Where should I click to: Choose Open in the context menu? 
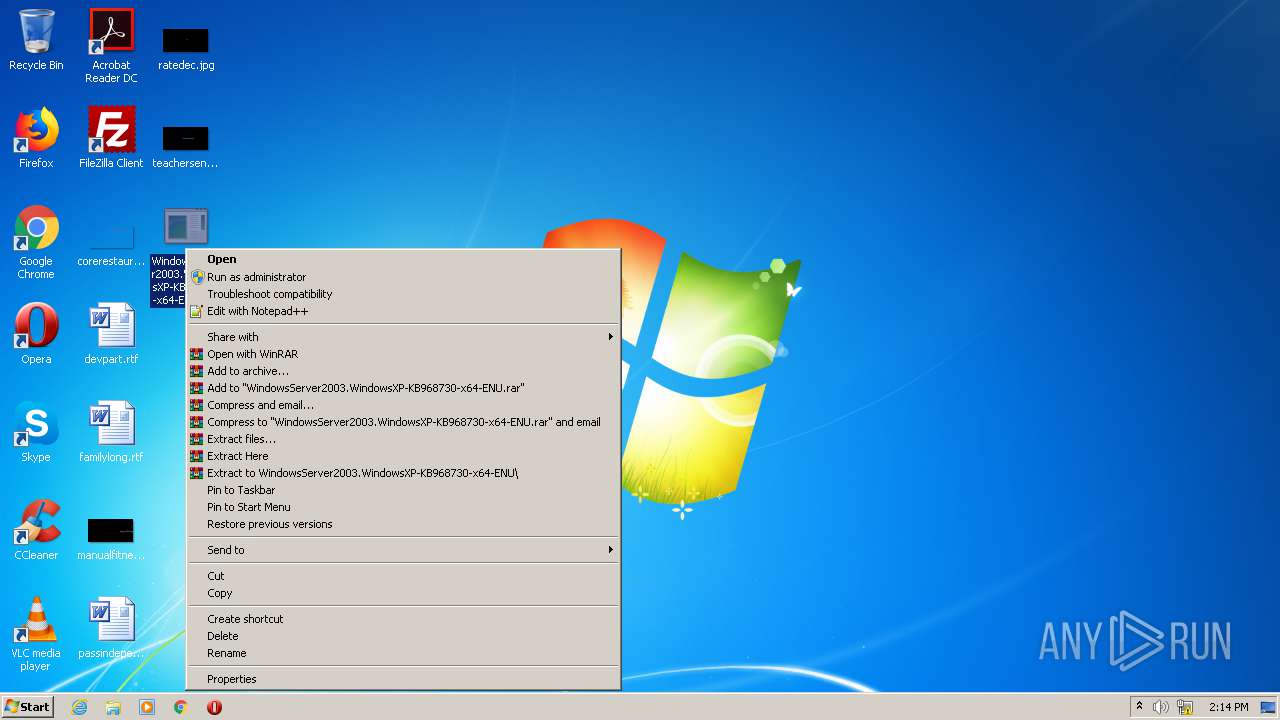(x=404, y=259)
